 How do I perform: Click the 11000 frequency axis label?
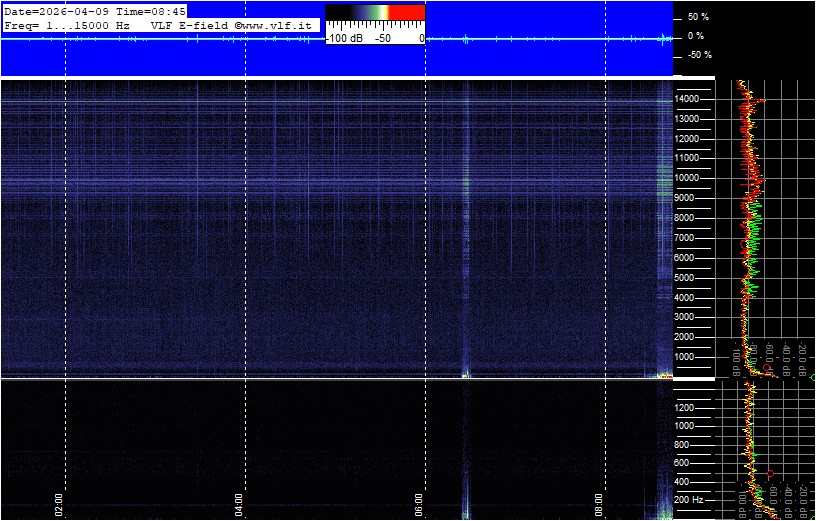pyautogui.click(x=687, y=158)
